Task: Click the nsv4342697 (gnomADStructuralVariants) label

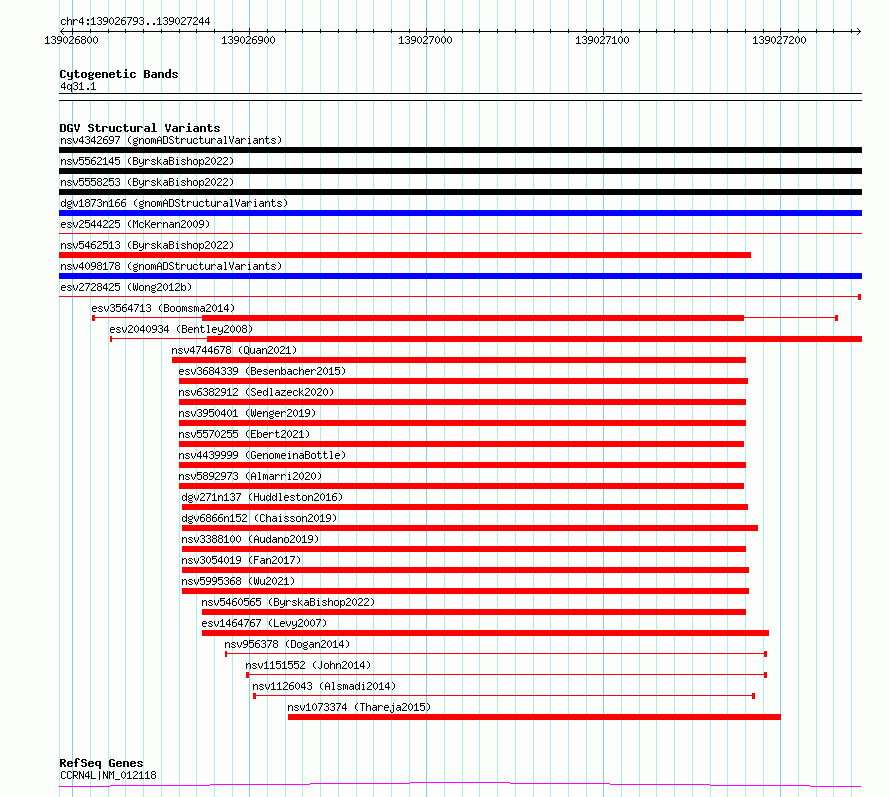Action: tap(171, 140)
